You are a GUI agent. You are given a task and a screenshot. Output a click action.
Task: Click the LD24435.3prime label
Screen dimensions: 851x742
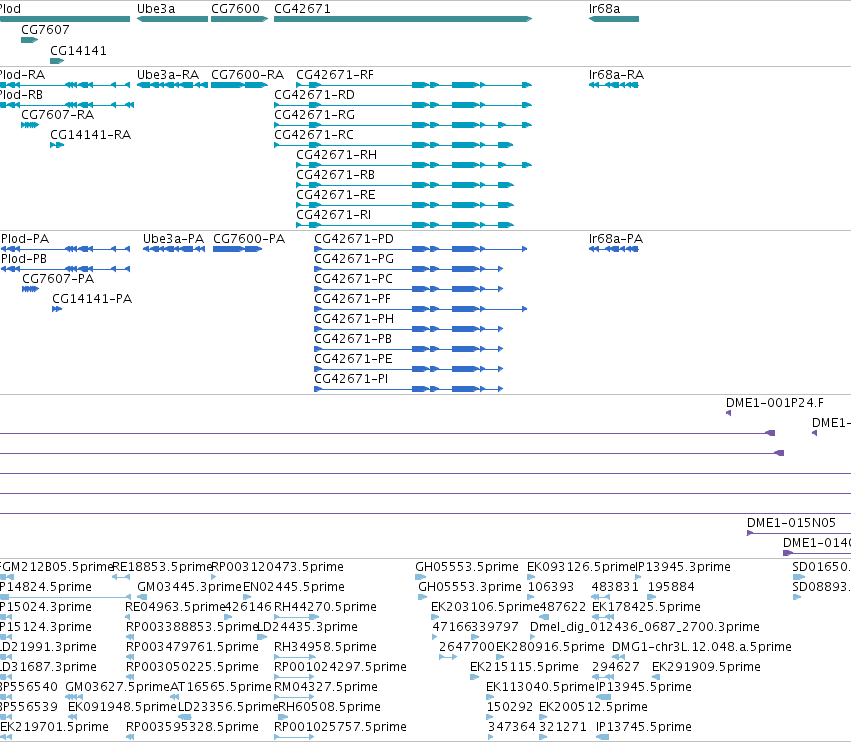308,627
